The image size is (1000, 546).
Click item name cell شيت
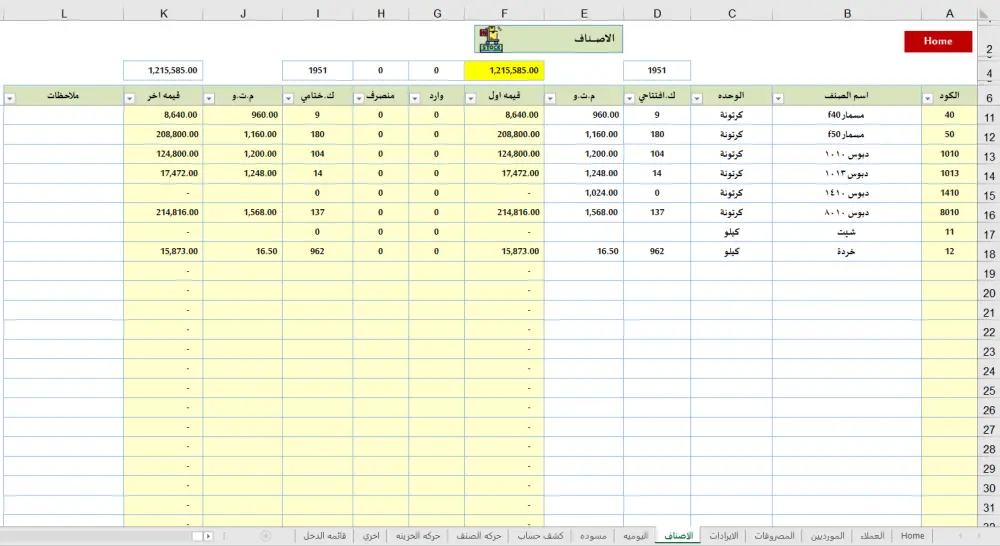tap(847, 232)
